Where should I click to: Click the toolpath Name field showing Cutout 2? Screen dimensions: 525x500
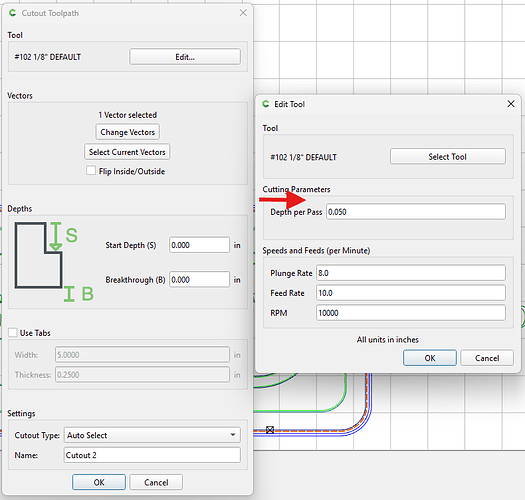[x=152, y=455]
